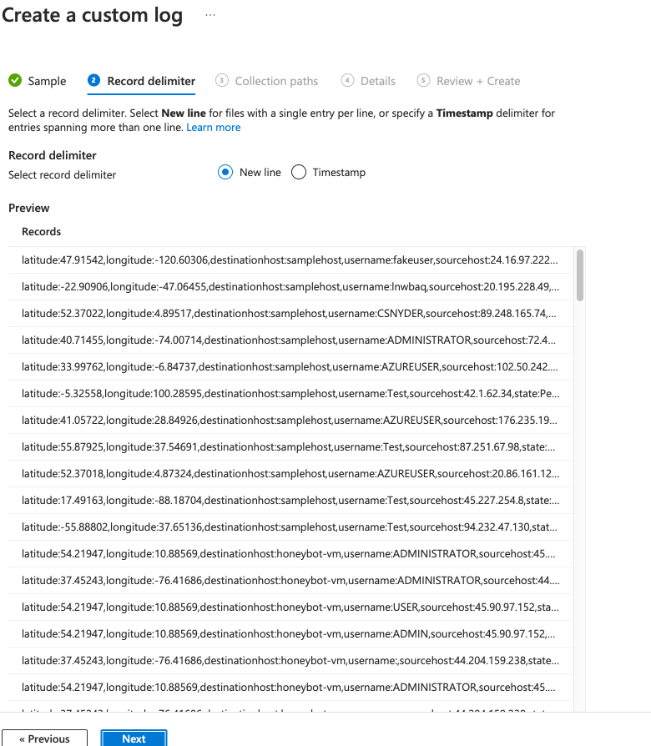The image size is (651, 746).
Task: Click the step 2 Record delimiter circle icon
Action: click(x=94, y=81)
